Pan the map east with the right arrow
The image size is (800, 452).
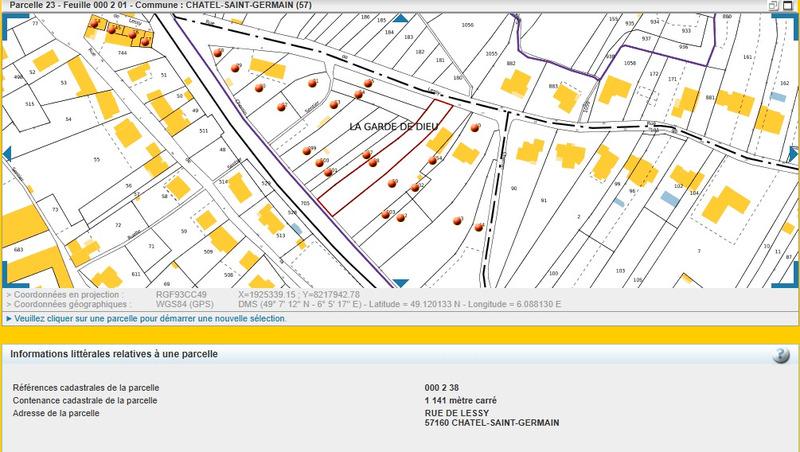click(793, 154)
